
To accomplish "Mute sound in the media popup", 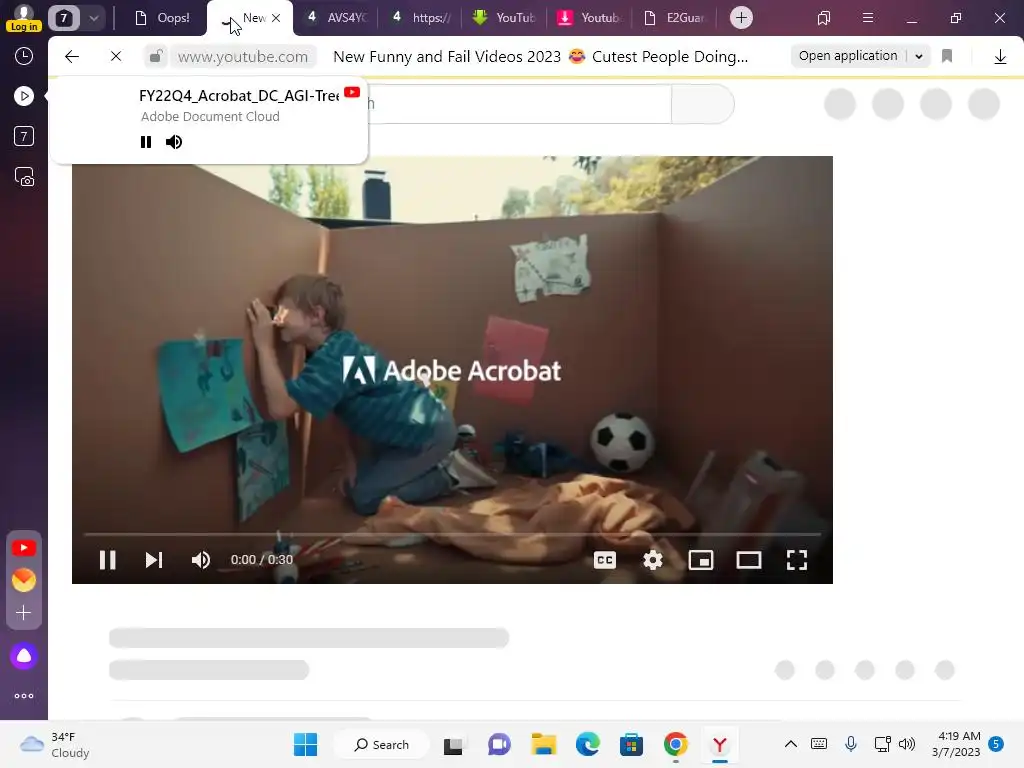I will 174,142.
